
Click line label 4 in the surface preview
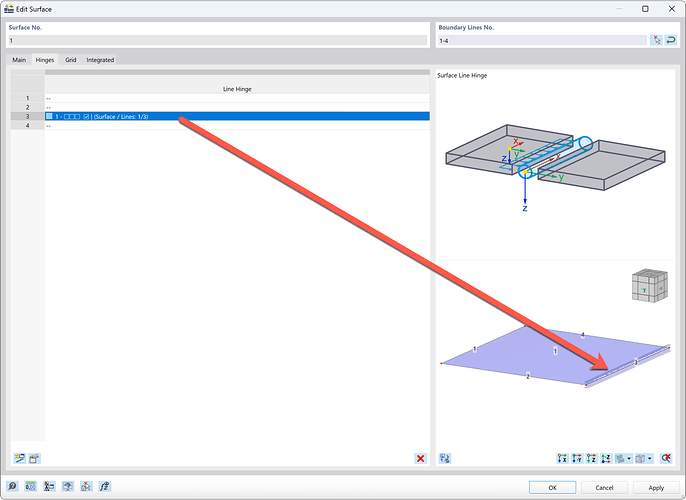pos(582,335)
